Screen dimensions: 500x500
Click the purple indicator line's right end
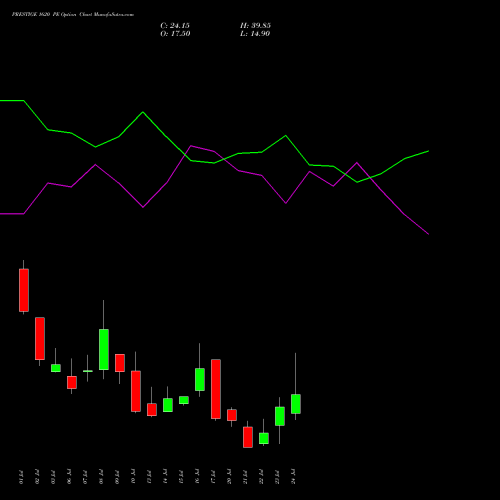(428, 234)
